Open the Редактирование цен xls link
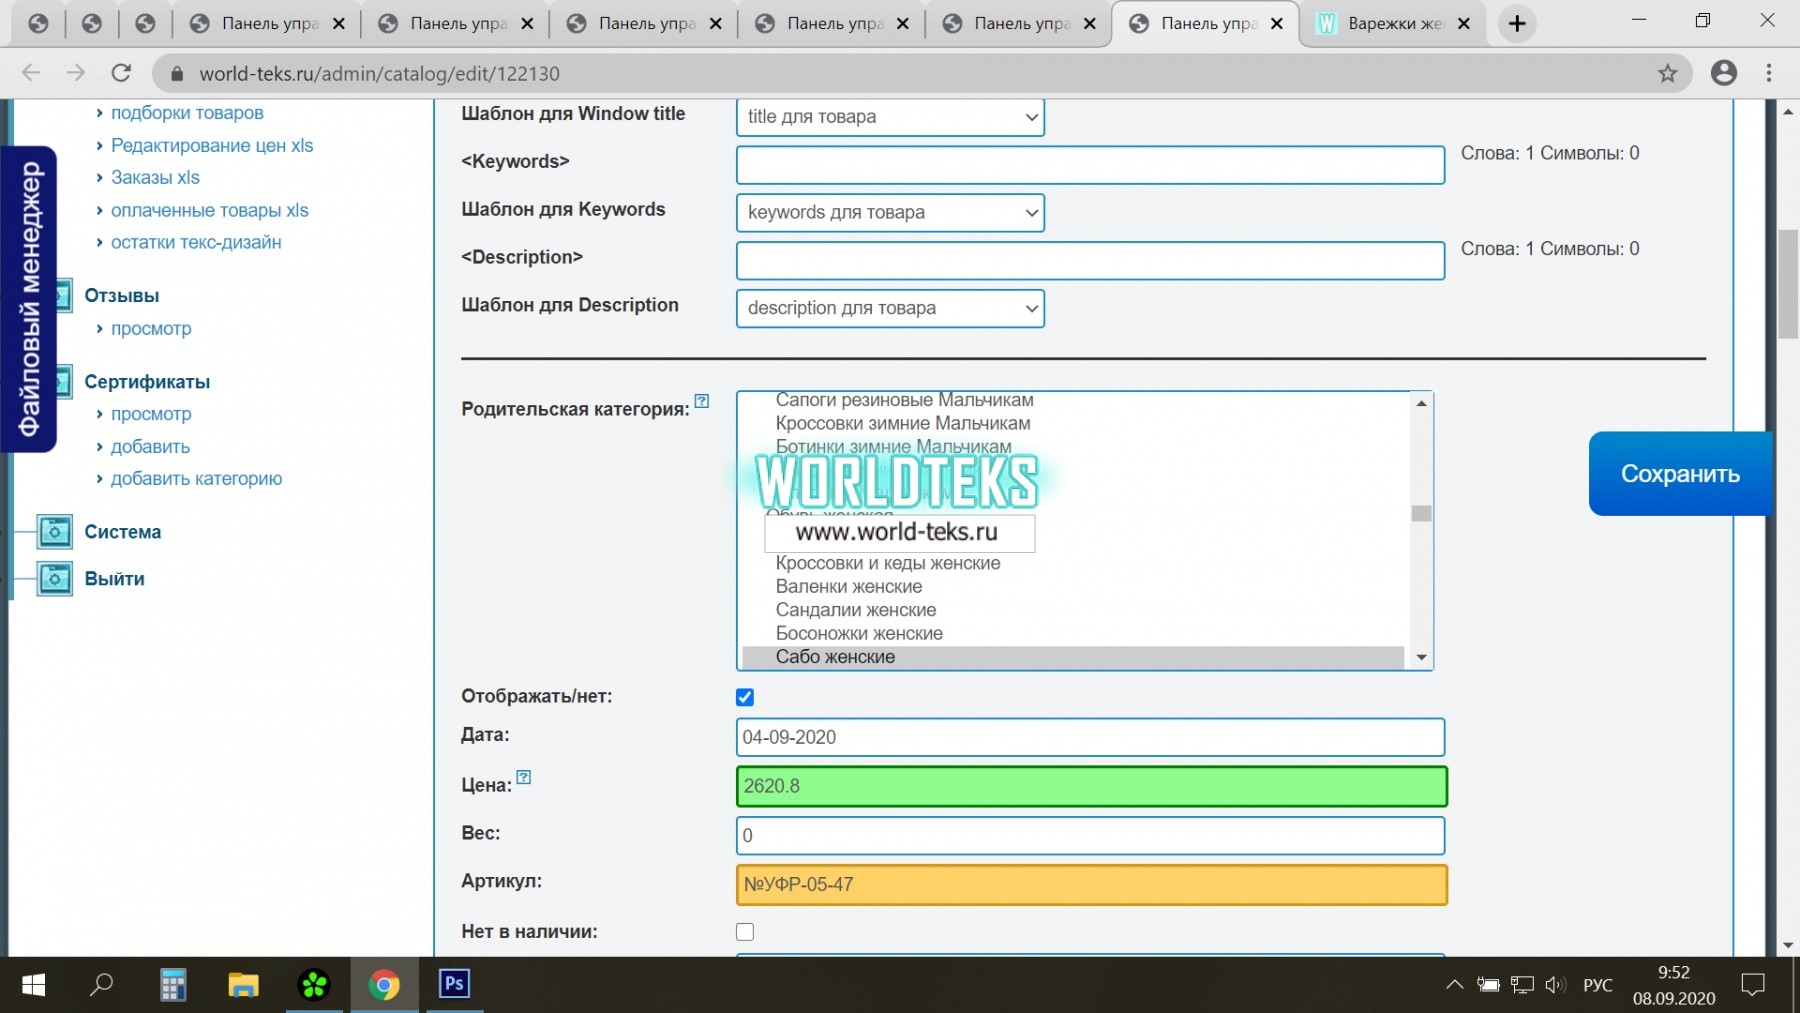 click(211, 146)
